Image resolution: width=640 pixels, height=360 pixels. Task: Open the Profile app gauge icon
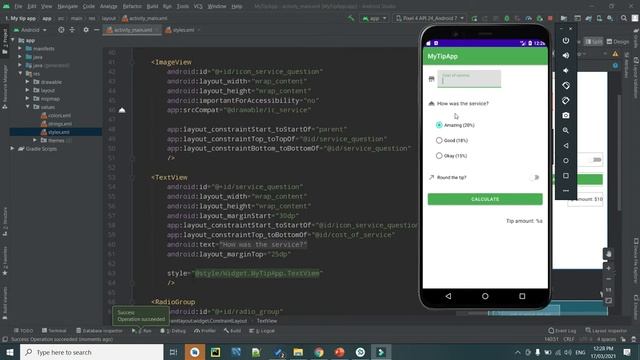click(x=529, y=18)
